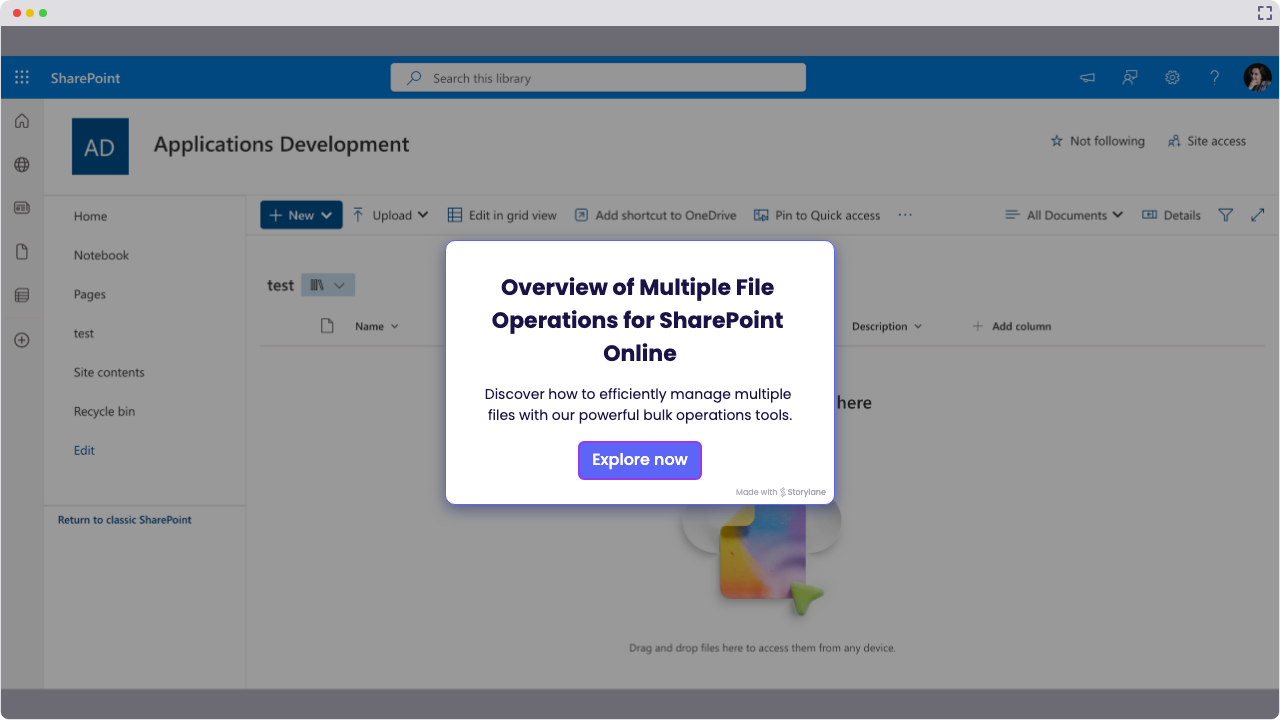
Task: Toggle the Not following star
Action: coord(1097,141)
